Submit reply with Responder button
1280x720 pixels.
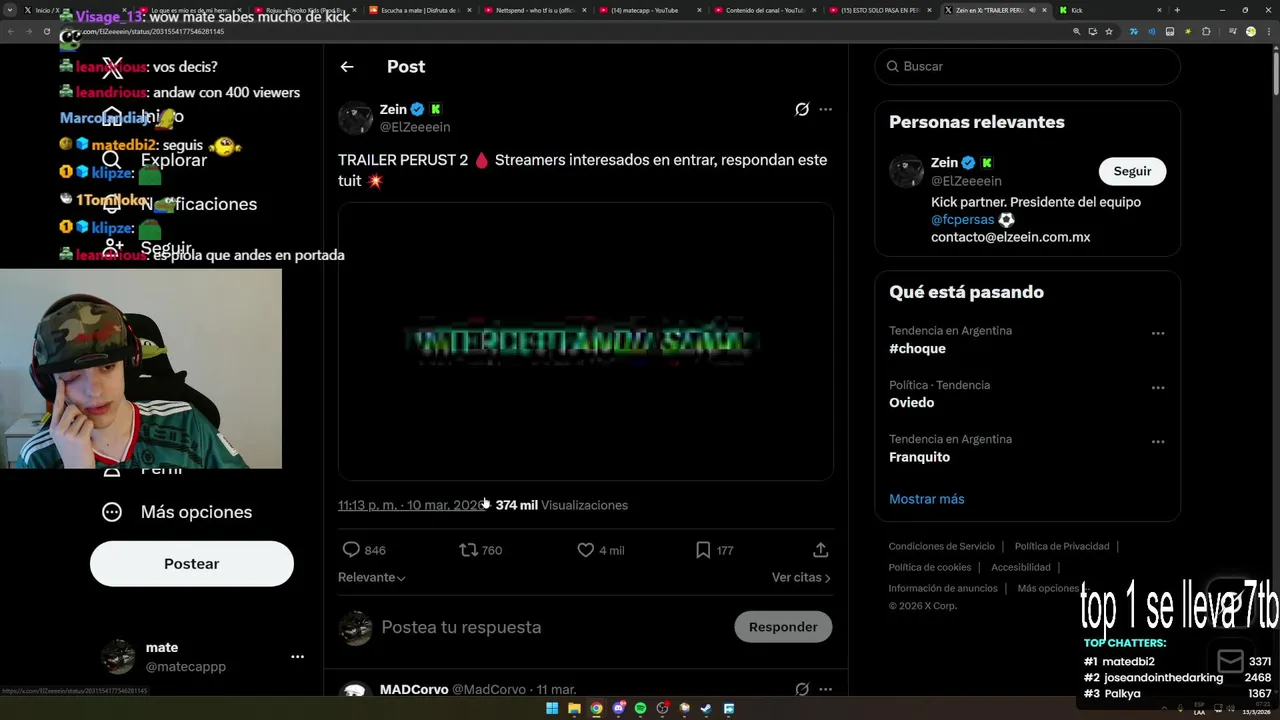[783, 627]
